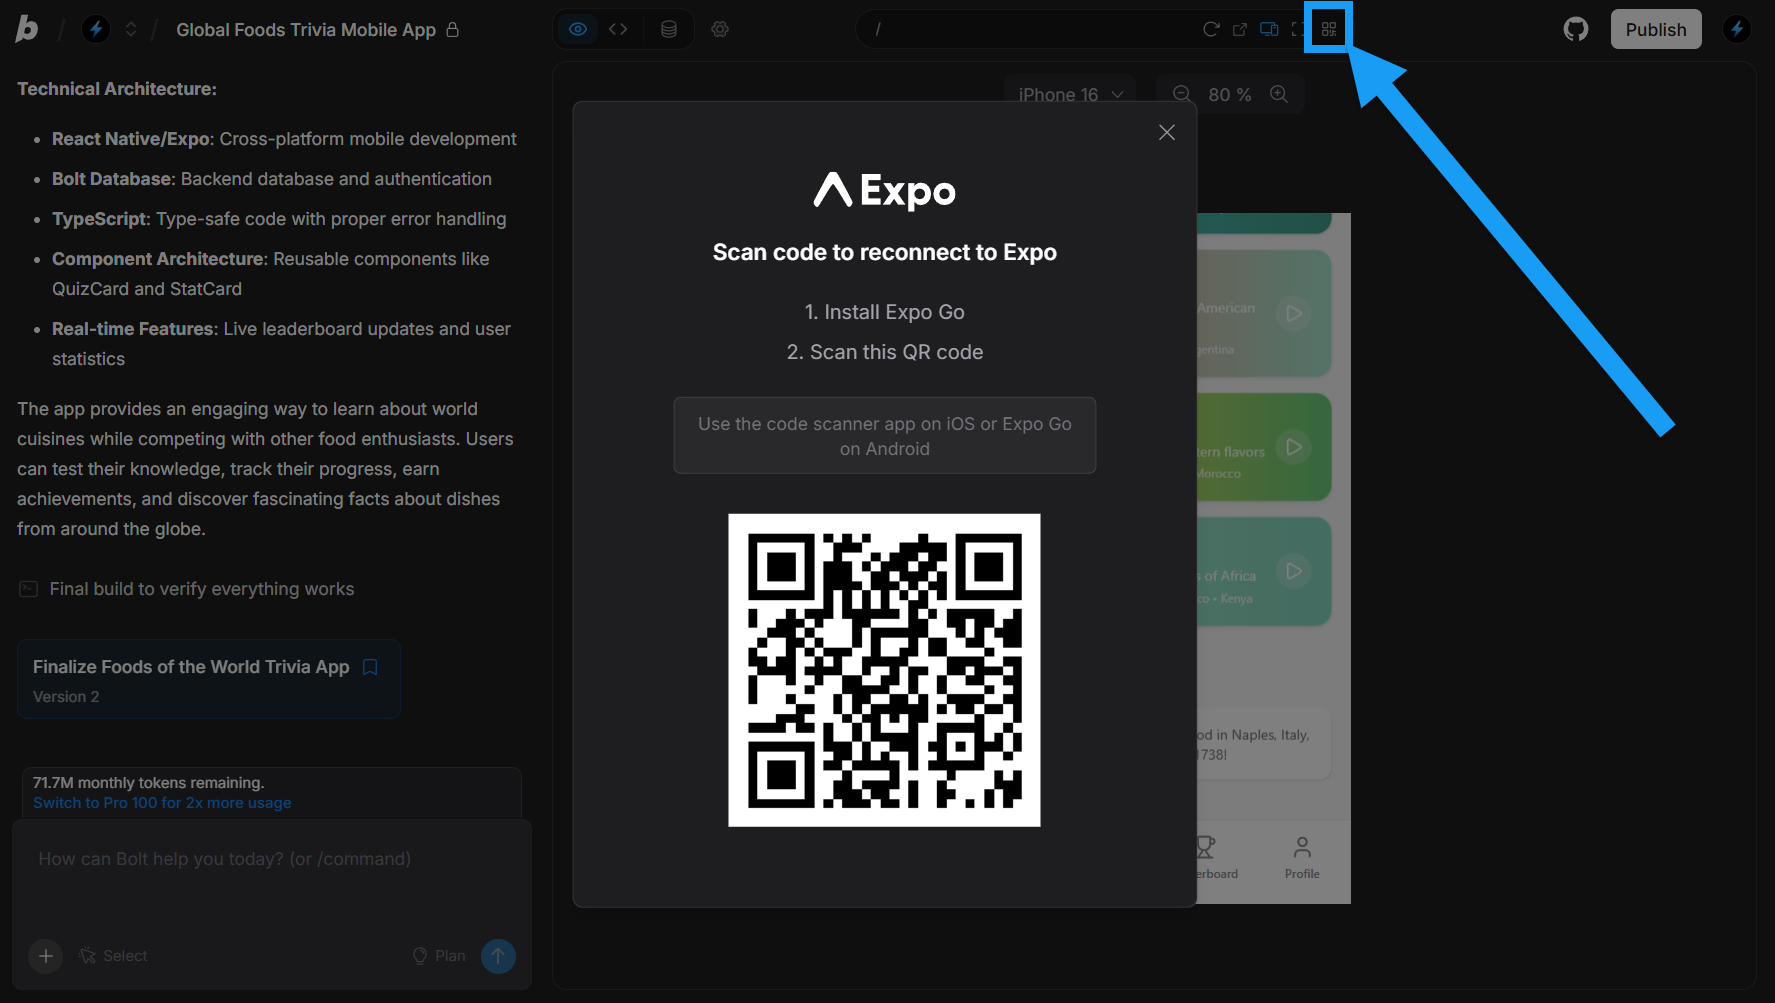Click the Install Expo Go step text

[x=884, y=312]
